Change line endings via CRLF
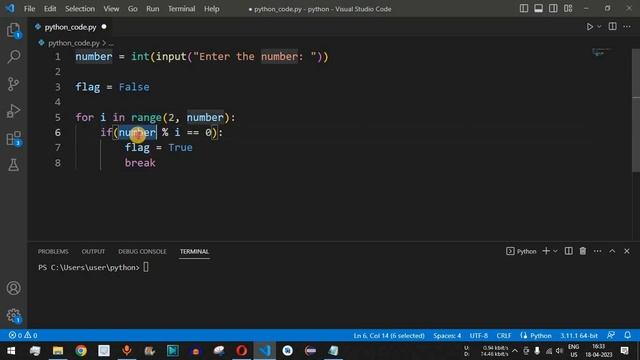This screenshot has width=640, height=360. click(x=504, y=336)
